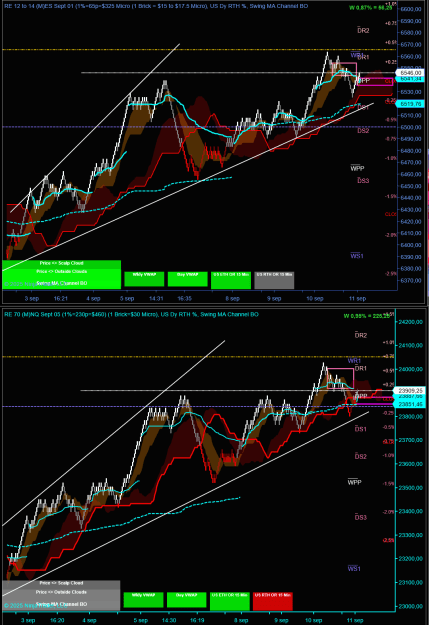Select the DR2 pivot label on ES chart

point(363,30)
